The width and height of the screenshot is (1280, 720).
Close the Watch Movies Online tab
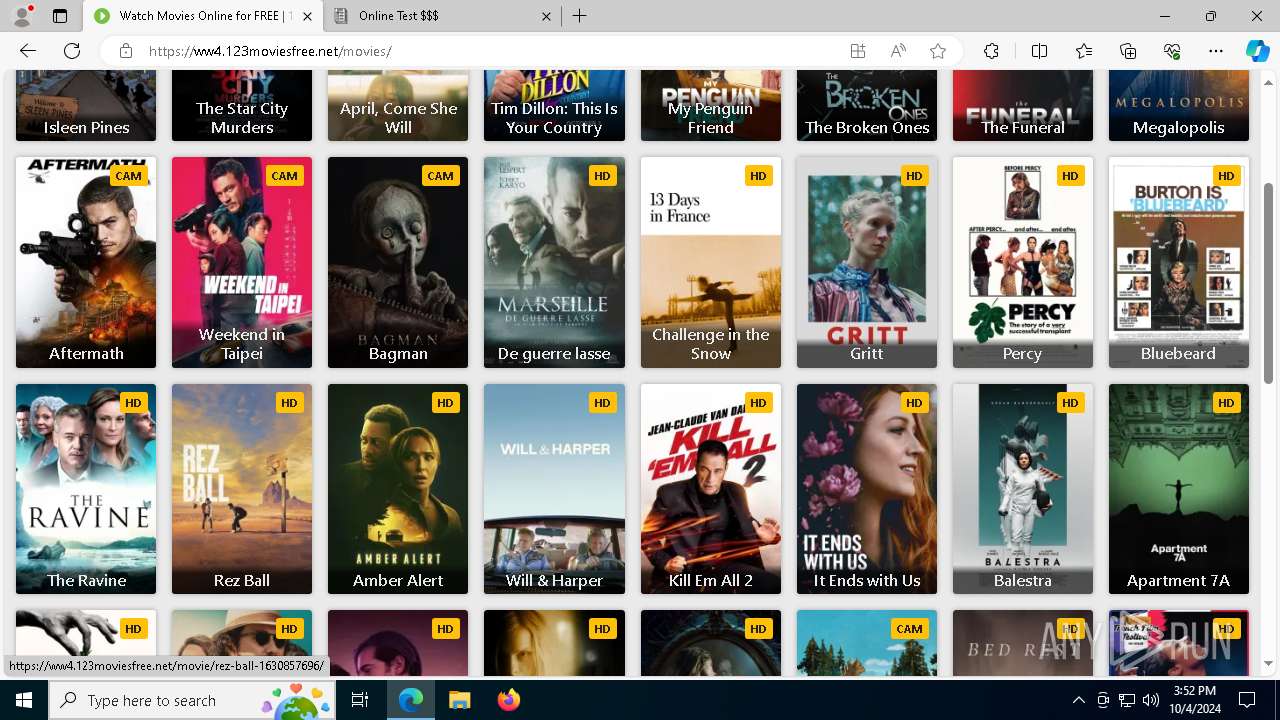pos(307,16)
